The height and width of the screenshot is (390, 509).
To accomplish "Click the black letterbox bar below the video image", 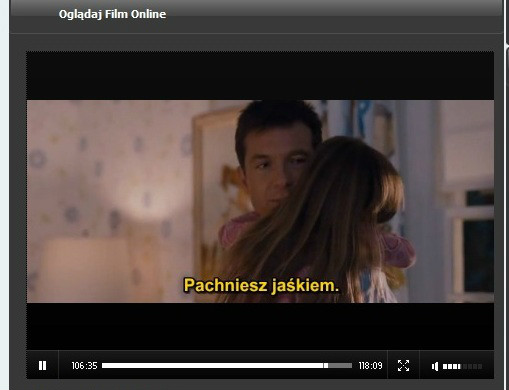I will point(260,326).
